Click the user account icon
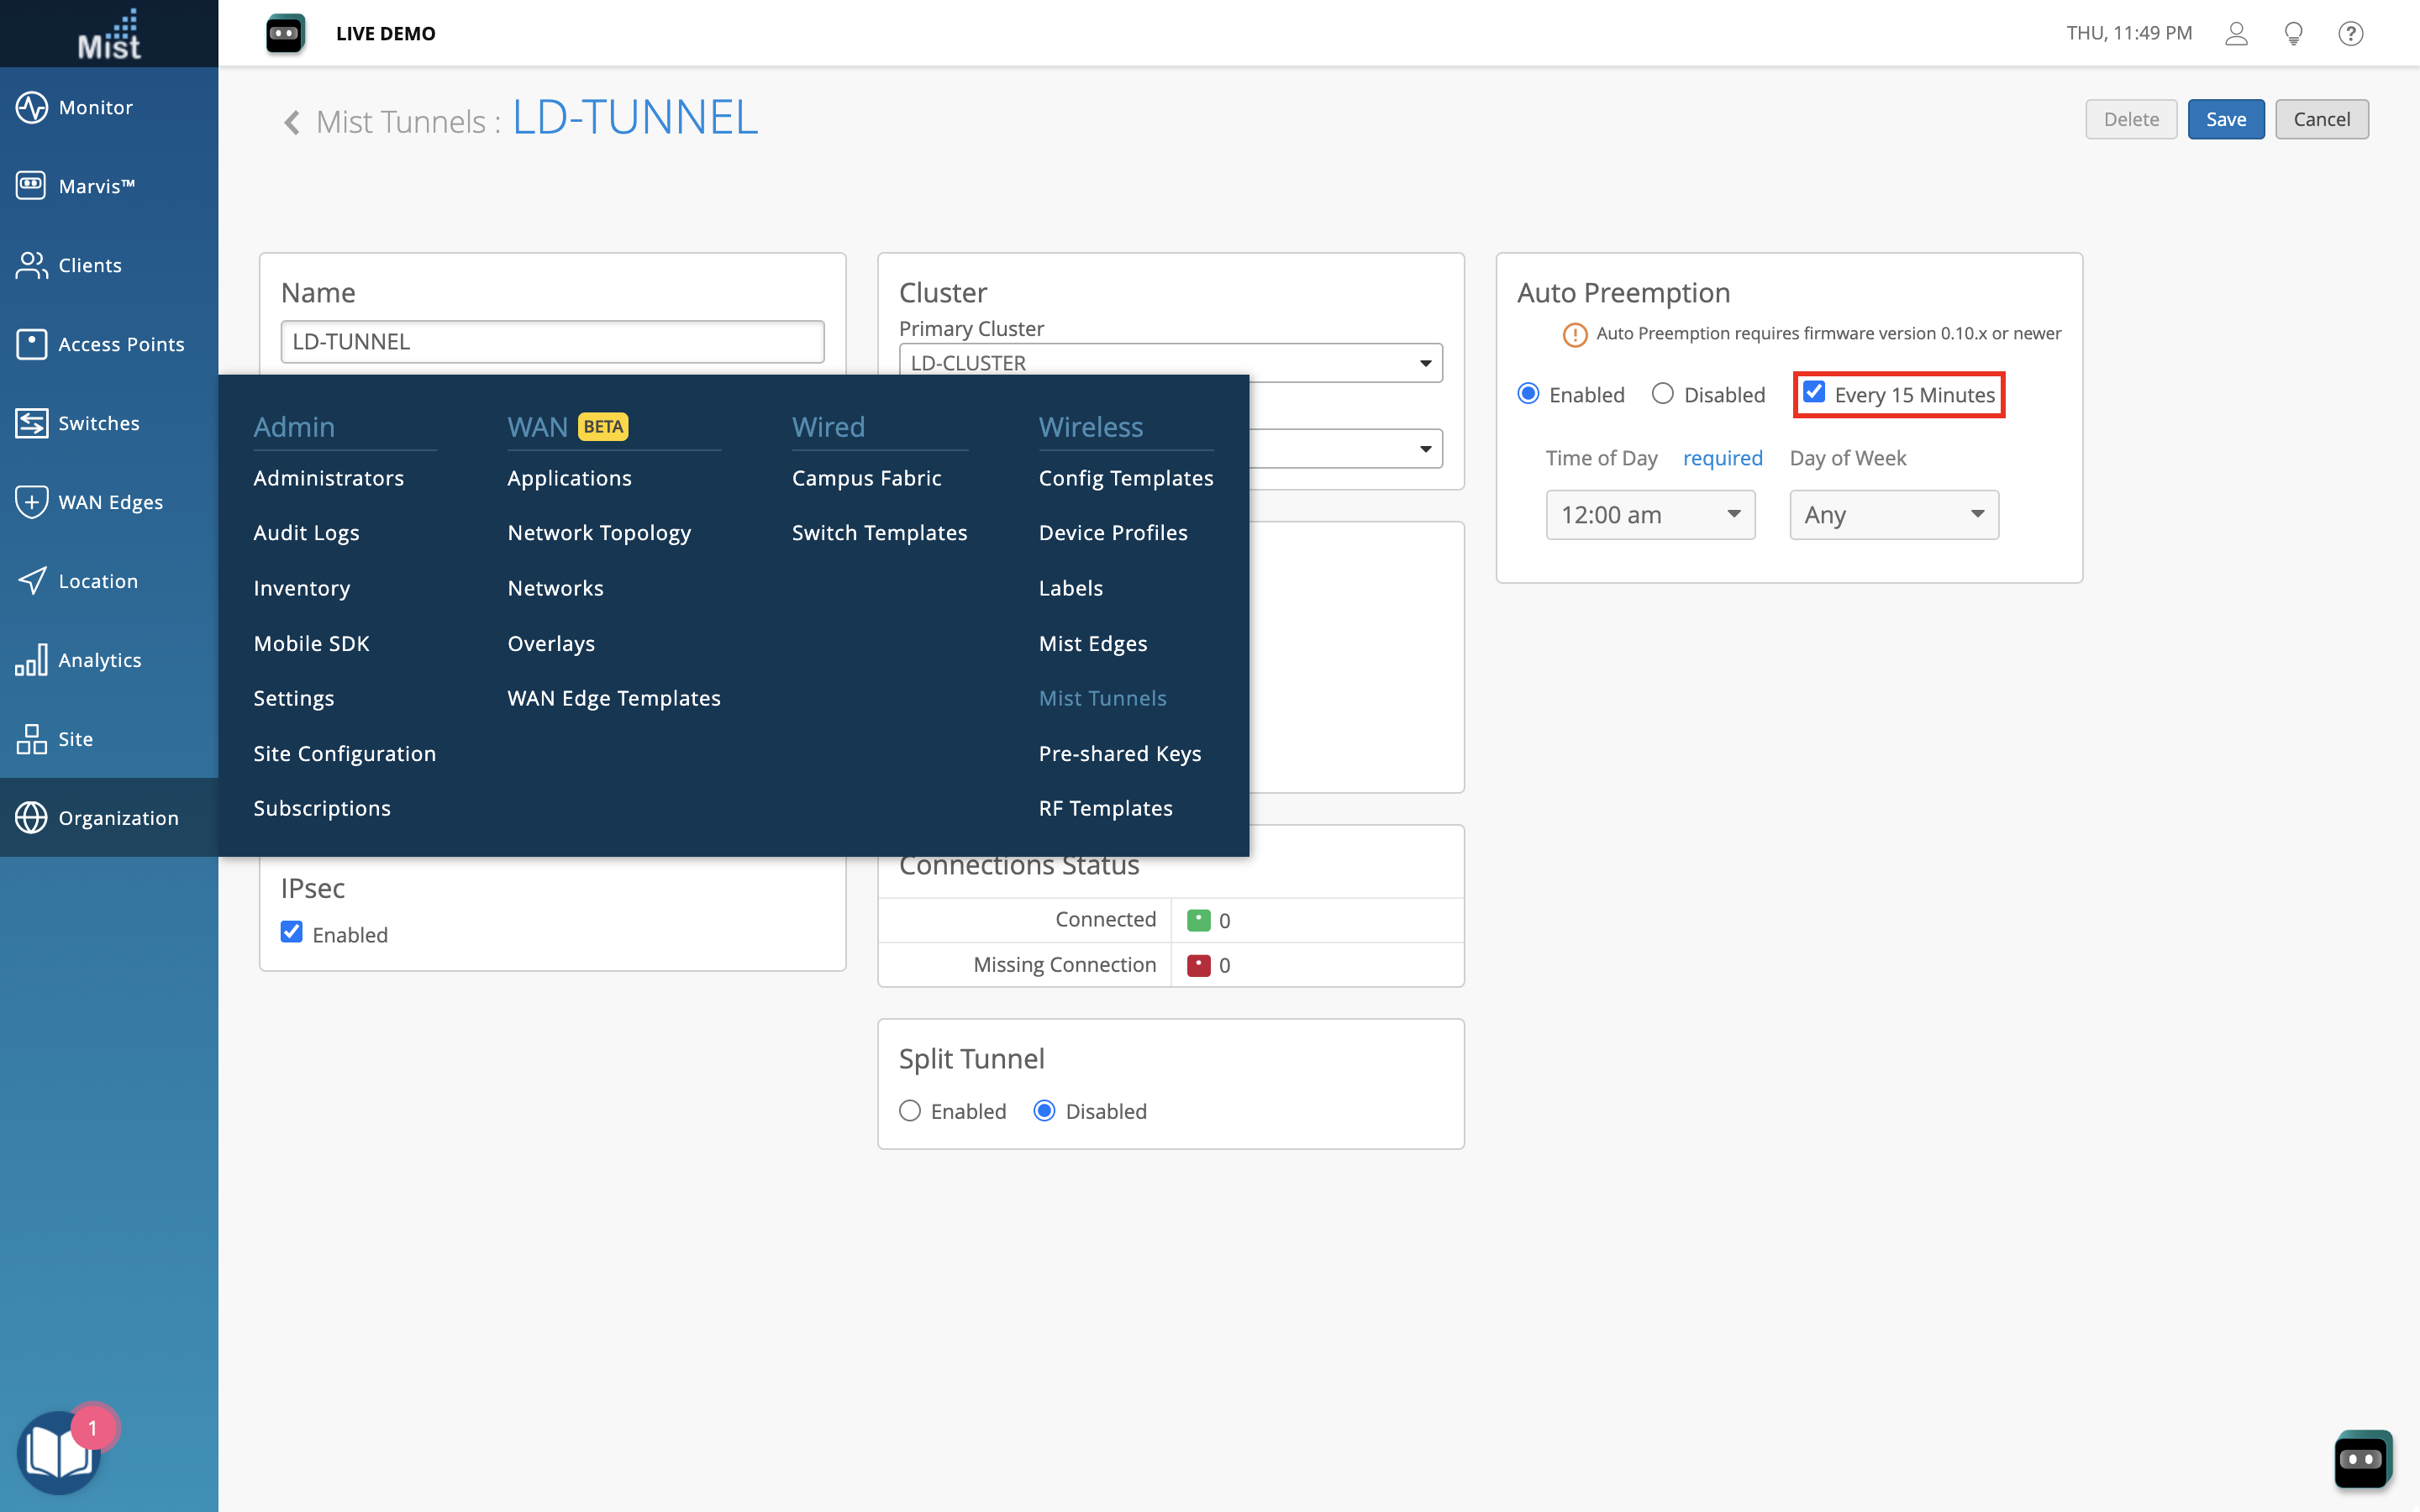This screenshot has height=1512, width=2420. coord(2236,33)
